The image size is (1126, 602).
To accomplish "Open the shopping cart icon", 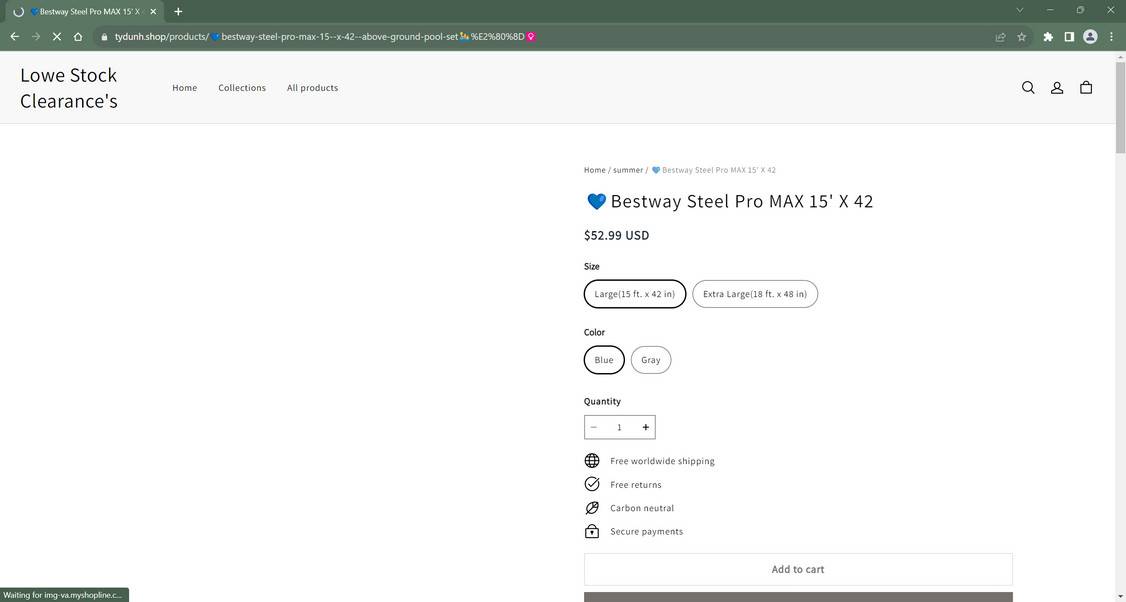I will coord(1086,88).
